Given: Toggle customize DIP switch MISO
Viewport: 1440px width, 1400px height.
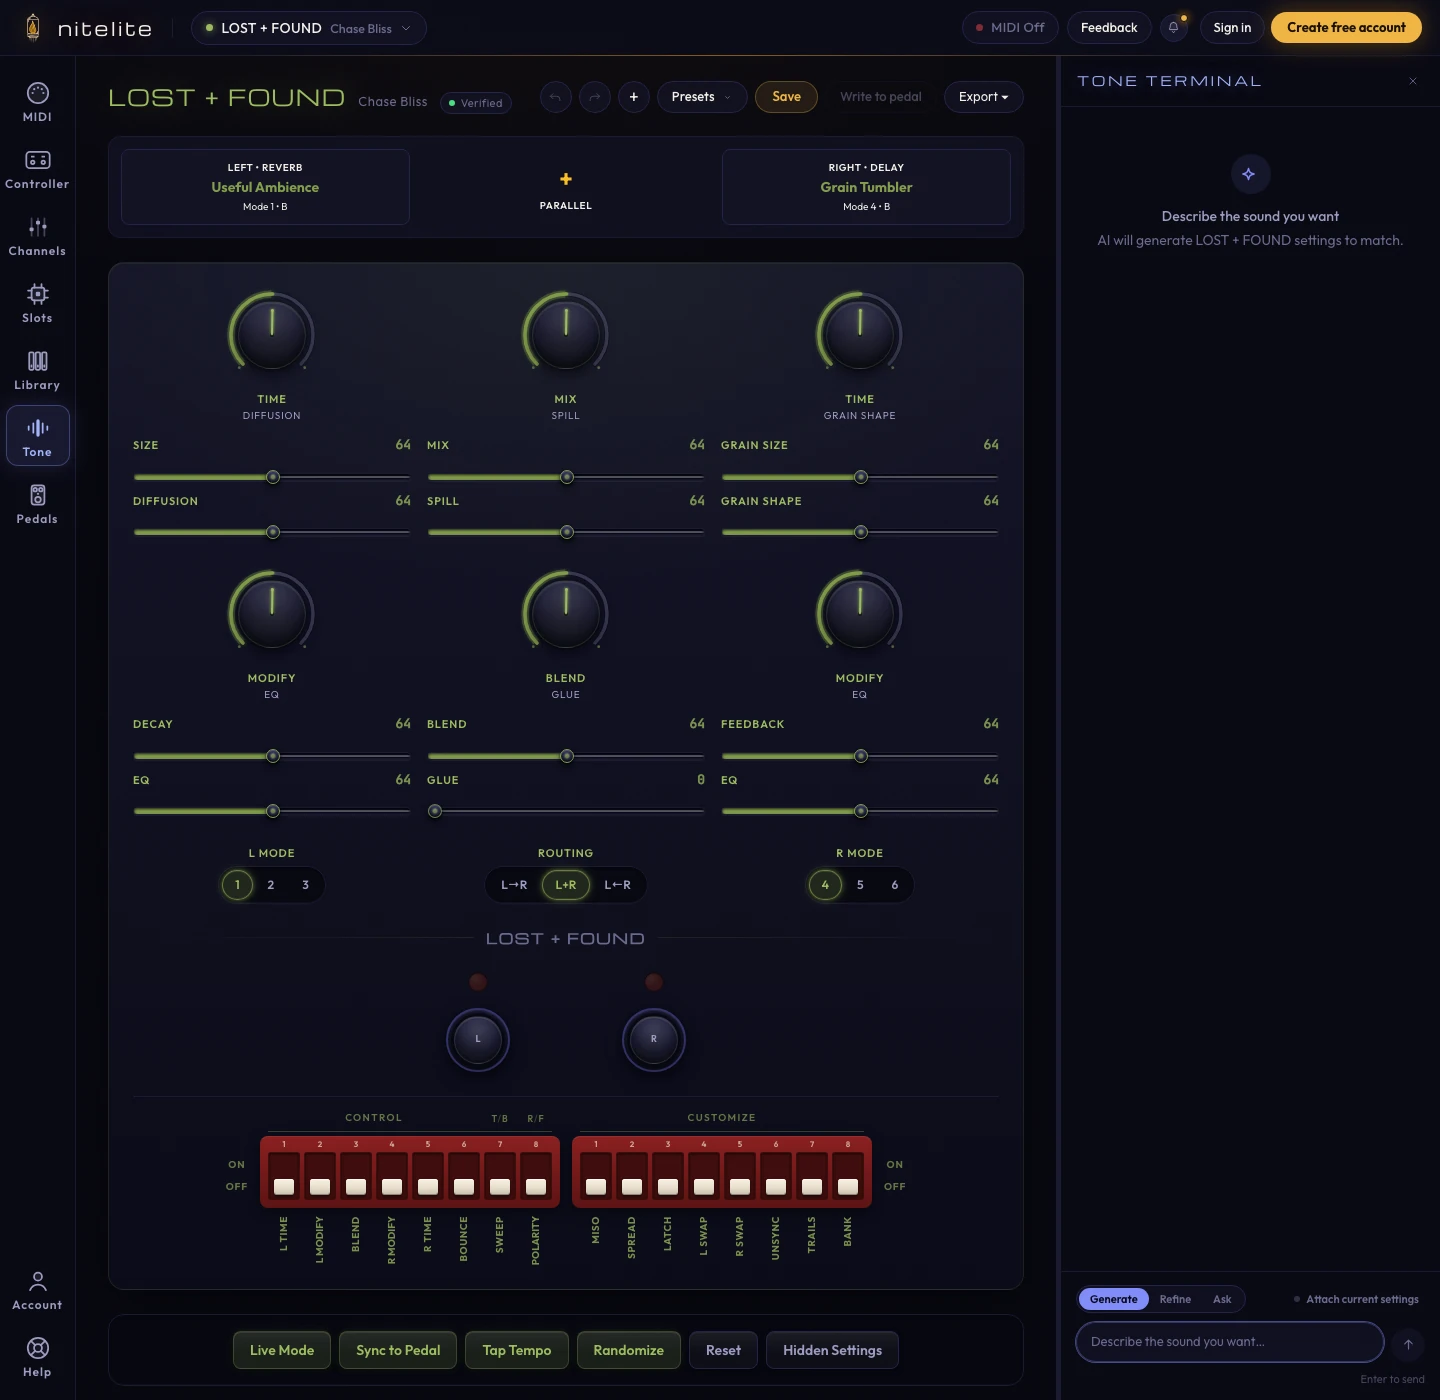Looking at the screenshot, I should pos(596,1174).
